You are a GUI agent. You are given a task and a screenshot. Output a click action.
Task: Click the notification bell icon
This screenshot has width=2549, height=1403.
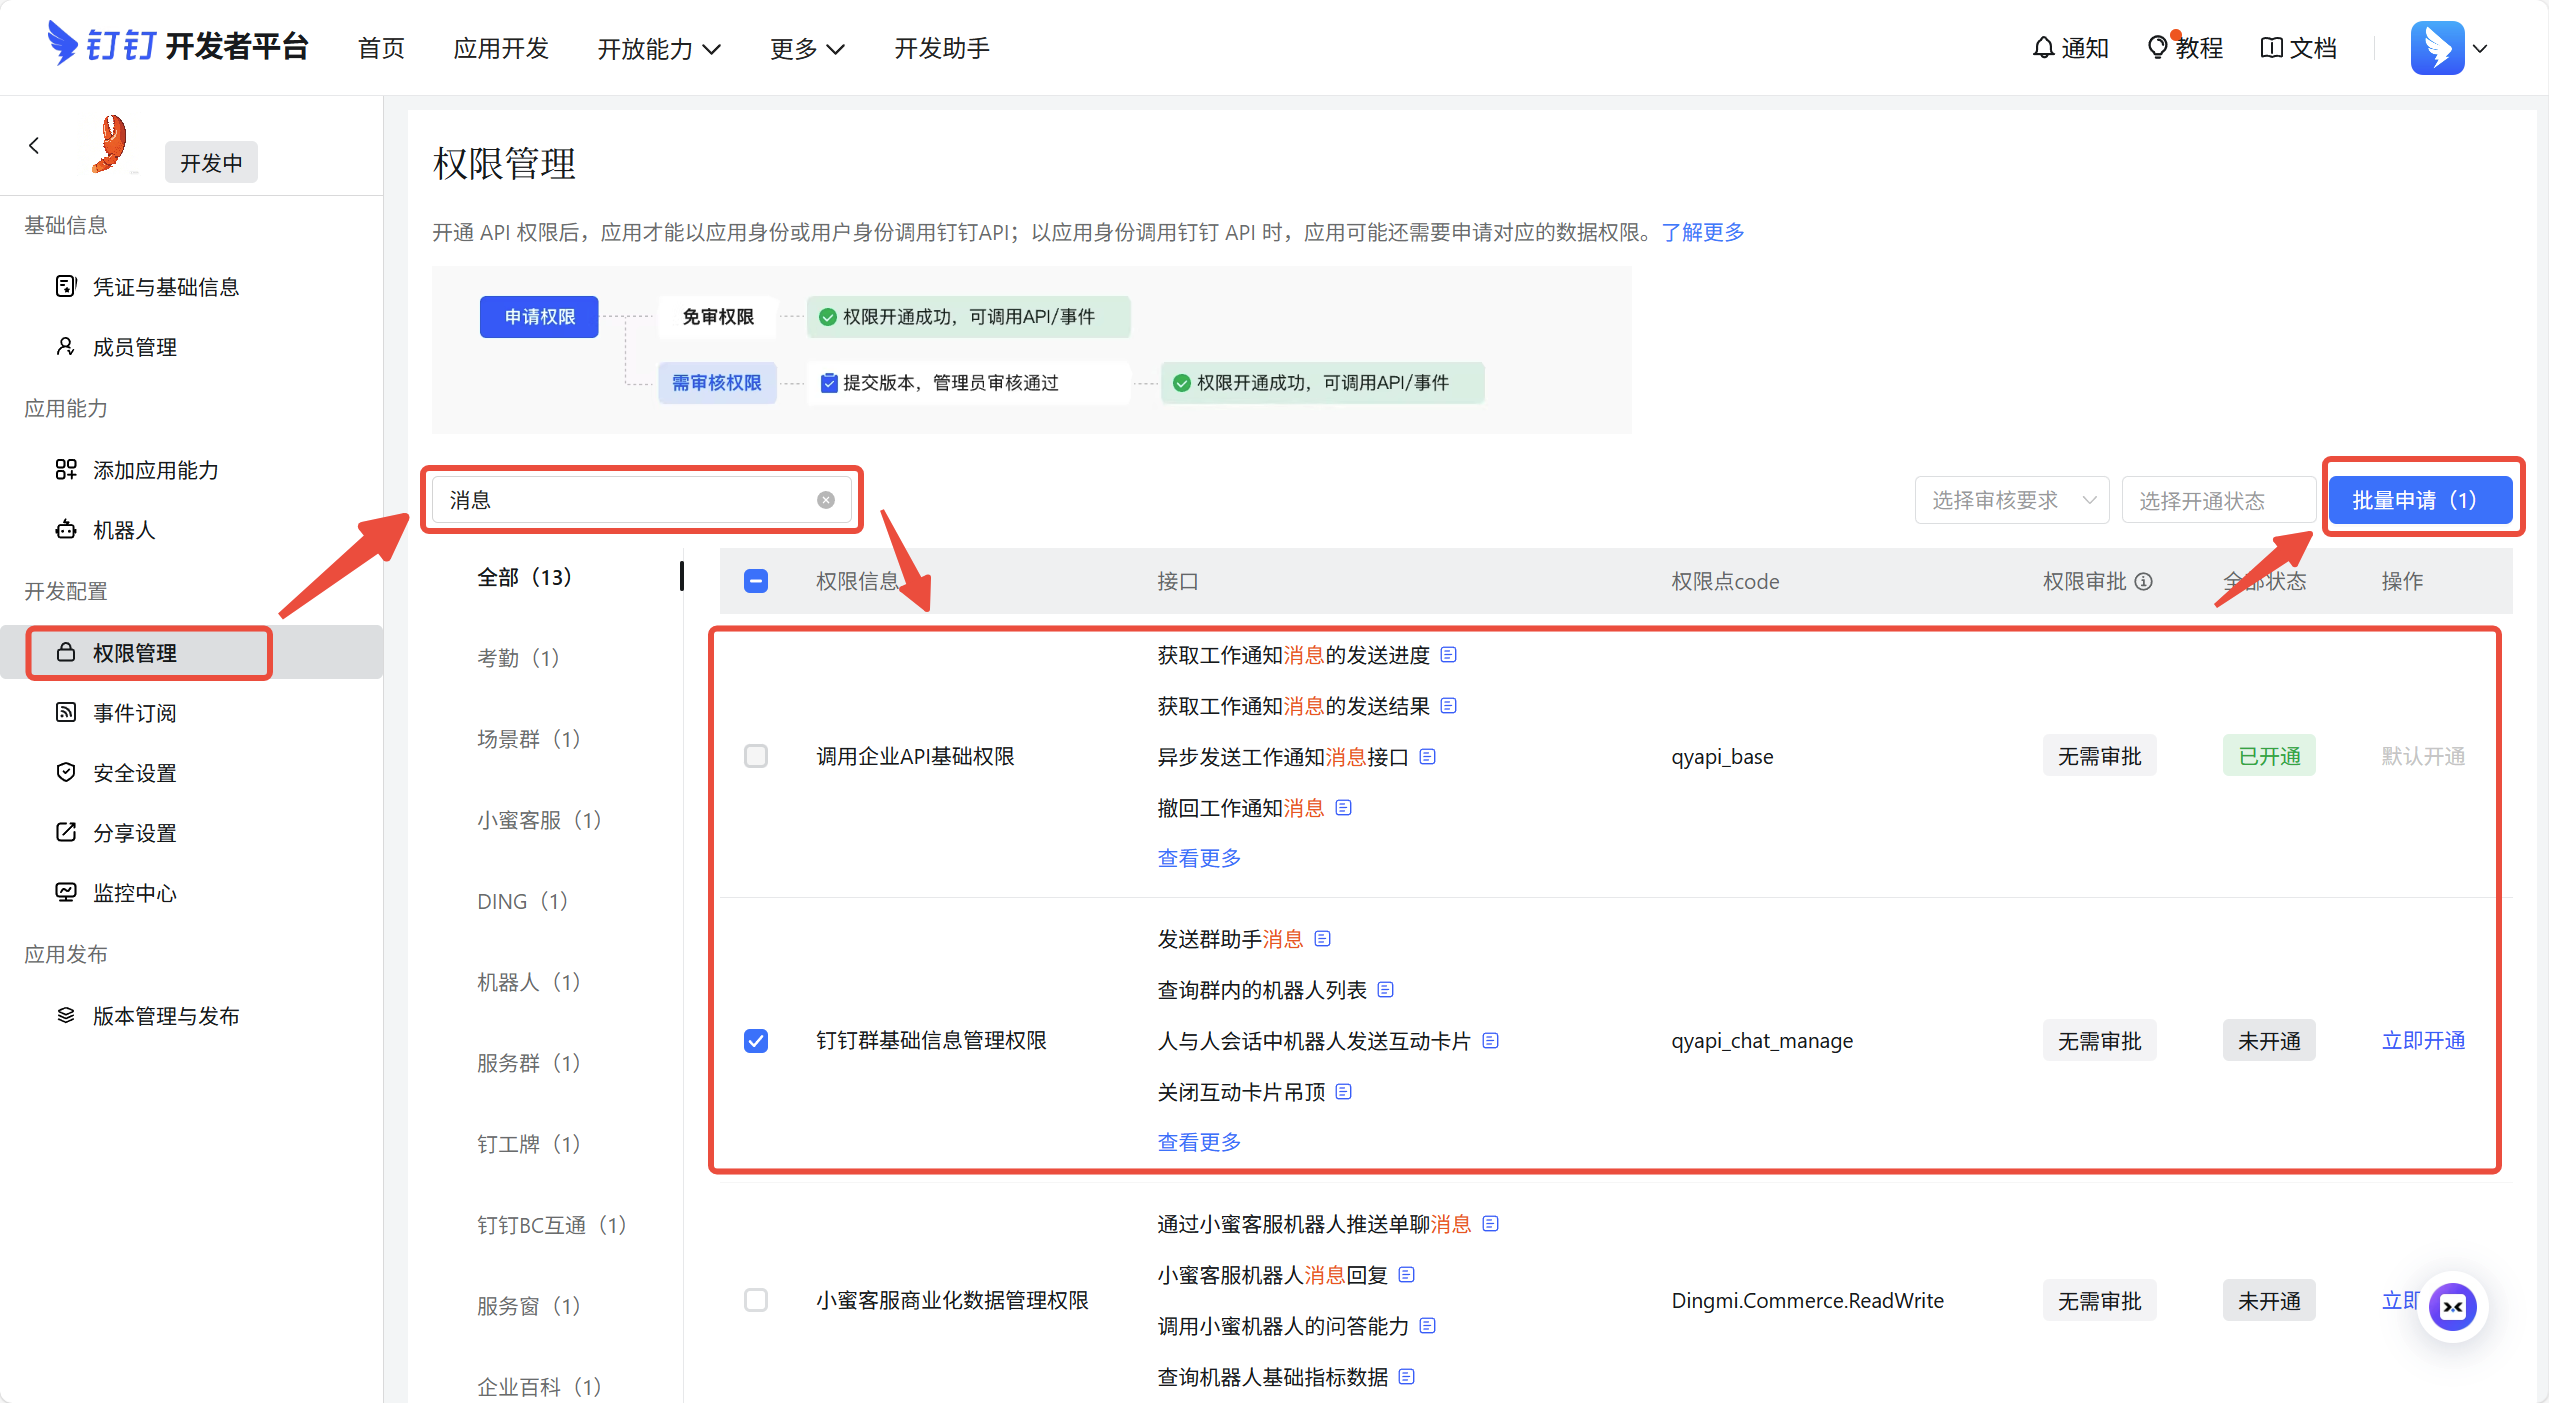[2043, 48]
